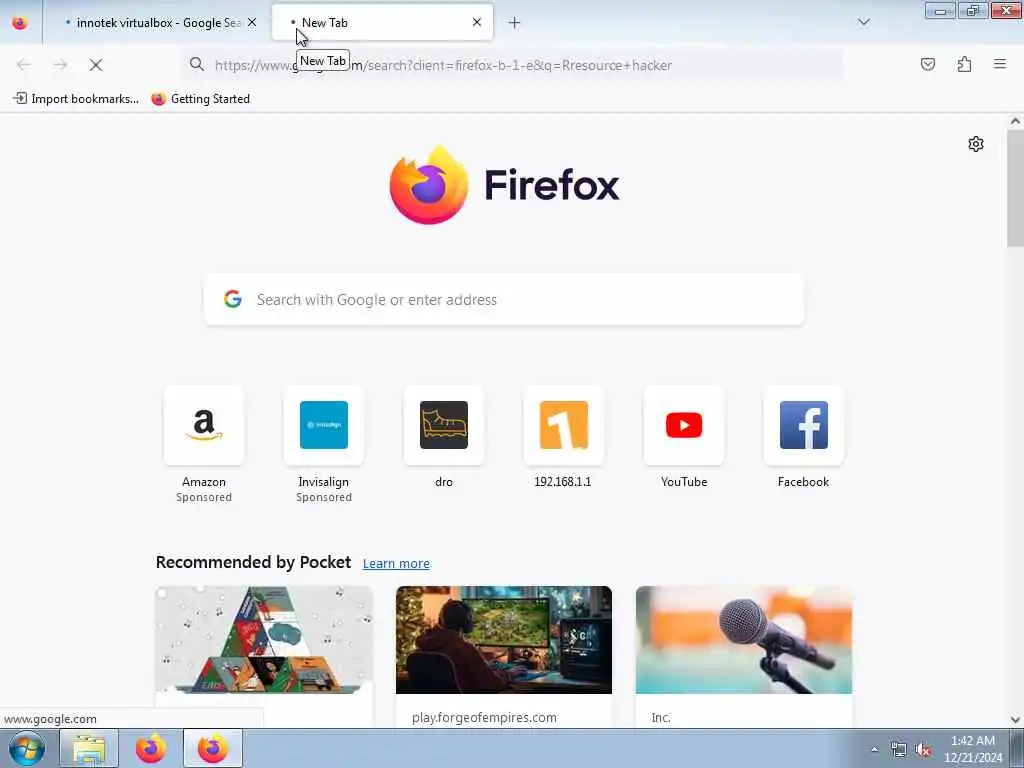Expand the list all tabs chevron

click(x=863, y=22)
